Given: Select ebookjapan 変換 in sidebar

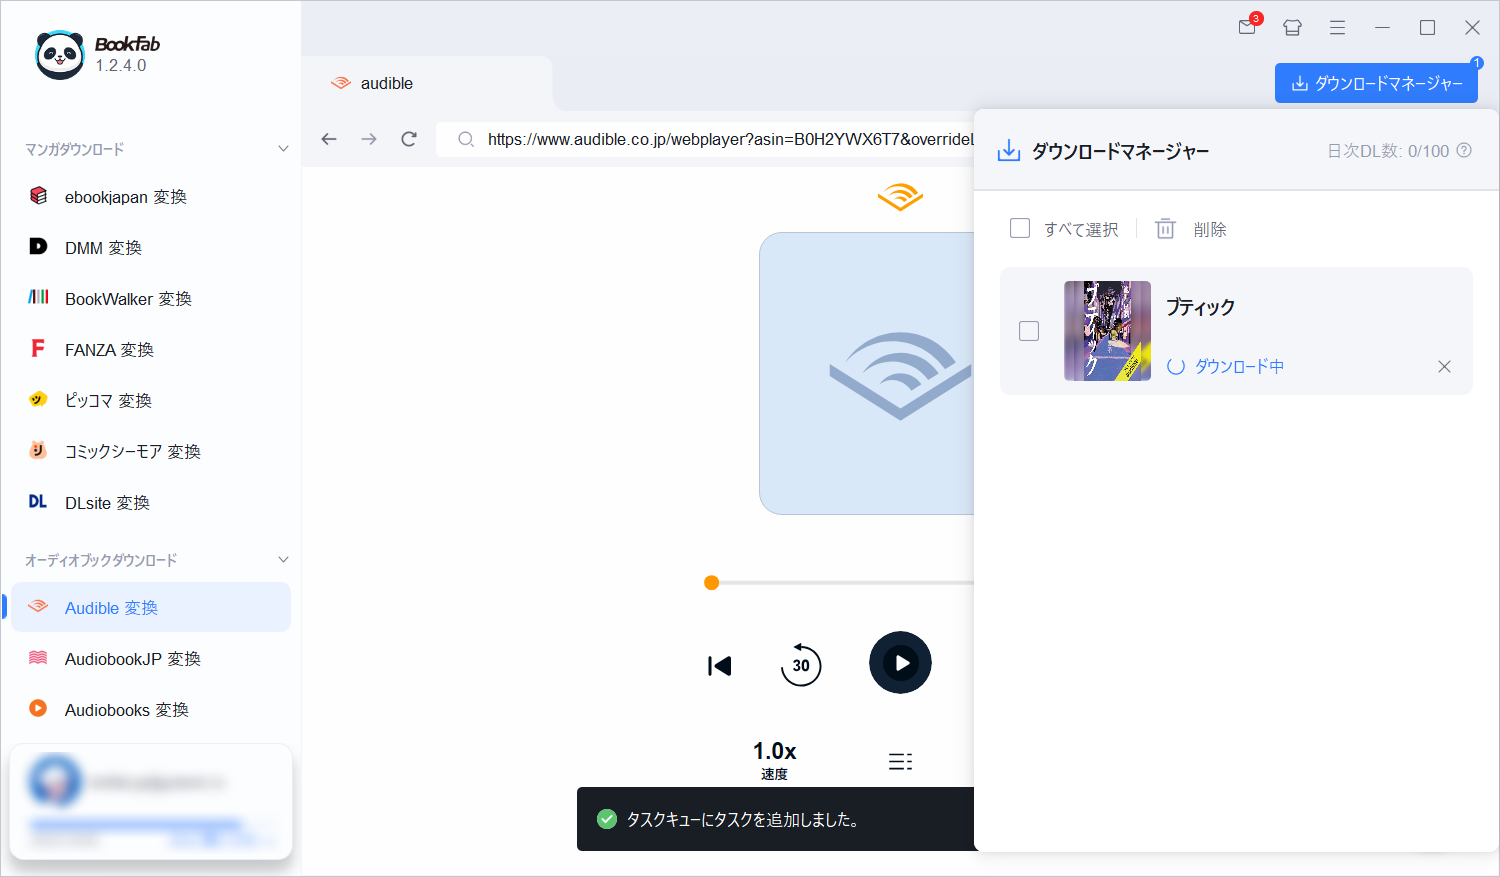Looking at the screenshot, I should click(150, 197).
